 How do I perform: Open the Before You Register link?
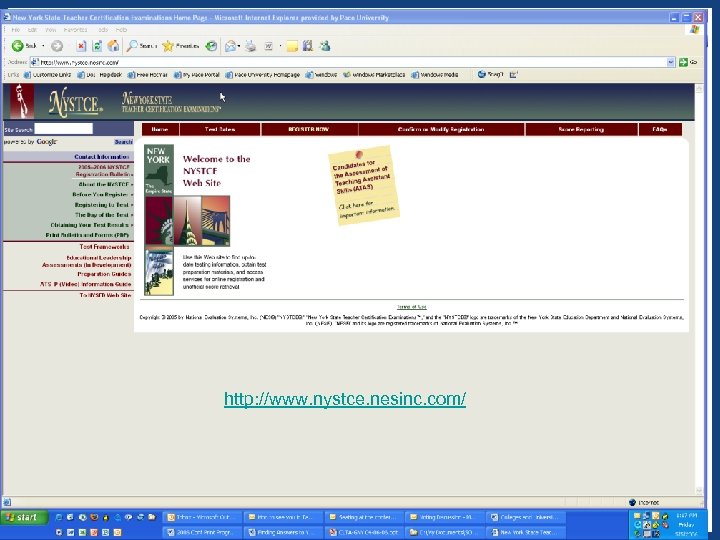coord(102,195)
